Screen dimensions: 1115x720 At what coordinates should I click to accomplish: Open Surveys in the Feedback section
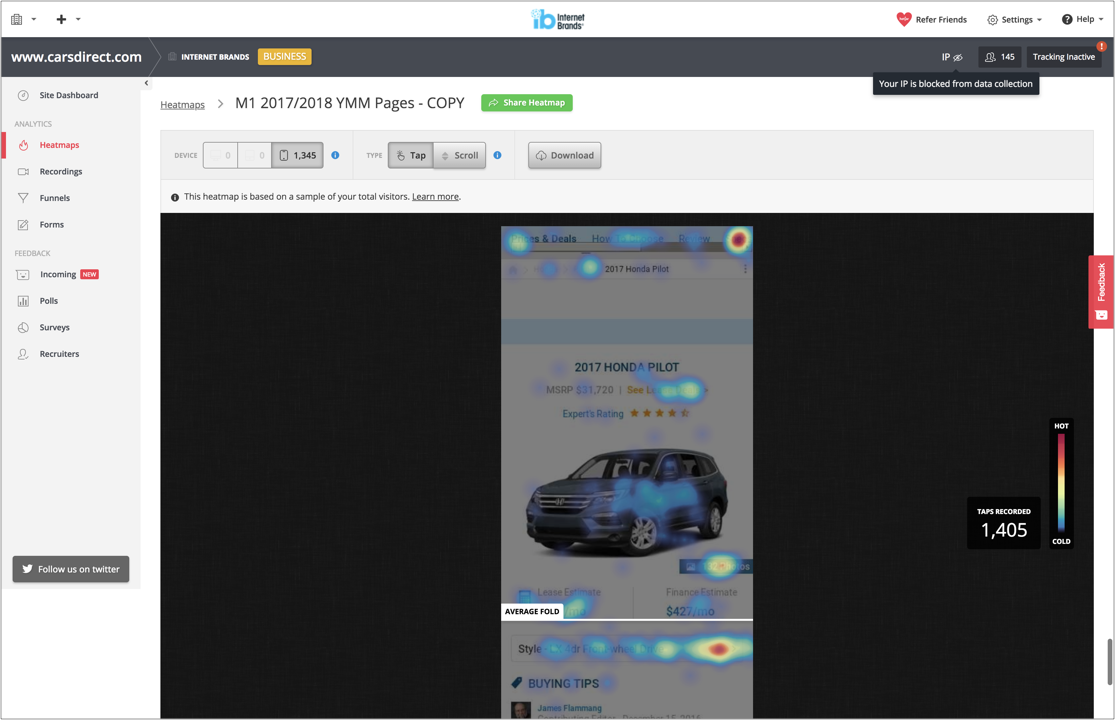tap(54, 327)
